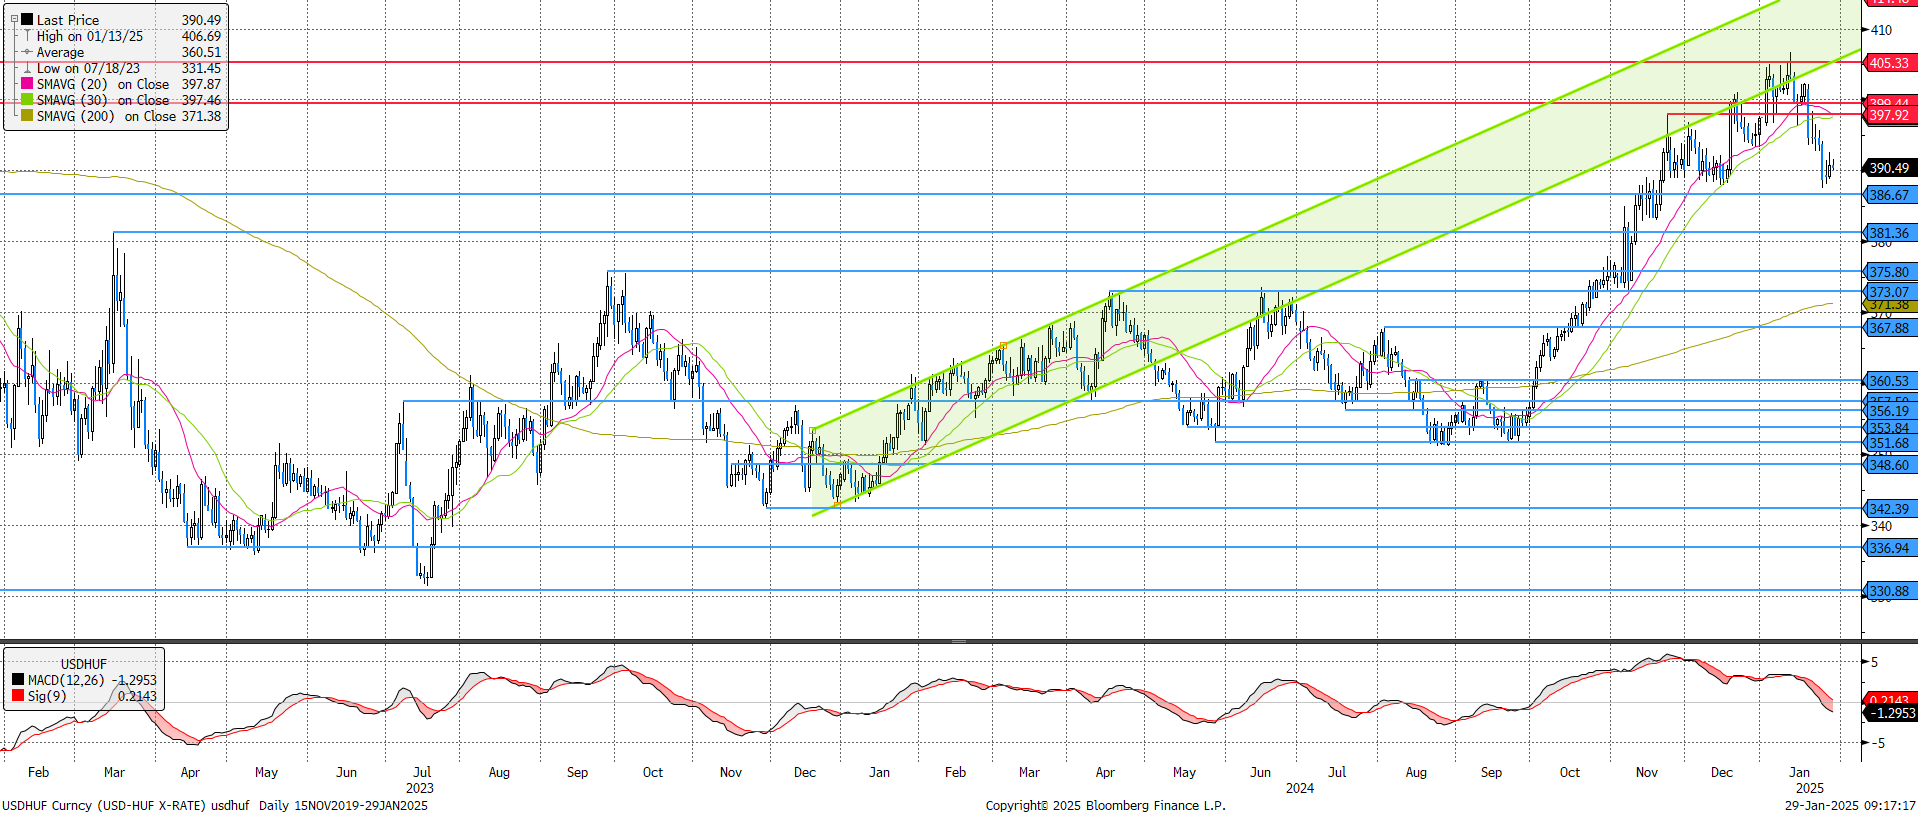Image resolution: width=1918 pixels, height=814 pixels.
Task: Select the blue 336.94 level tag
Action: pyautogui.click(x=1890, y=548)
